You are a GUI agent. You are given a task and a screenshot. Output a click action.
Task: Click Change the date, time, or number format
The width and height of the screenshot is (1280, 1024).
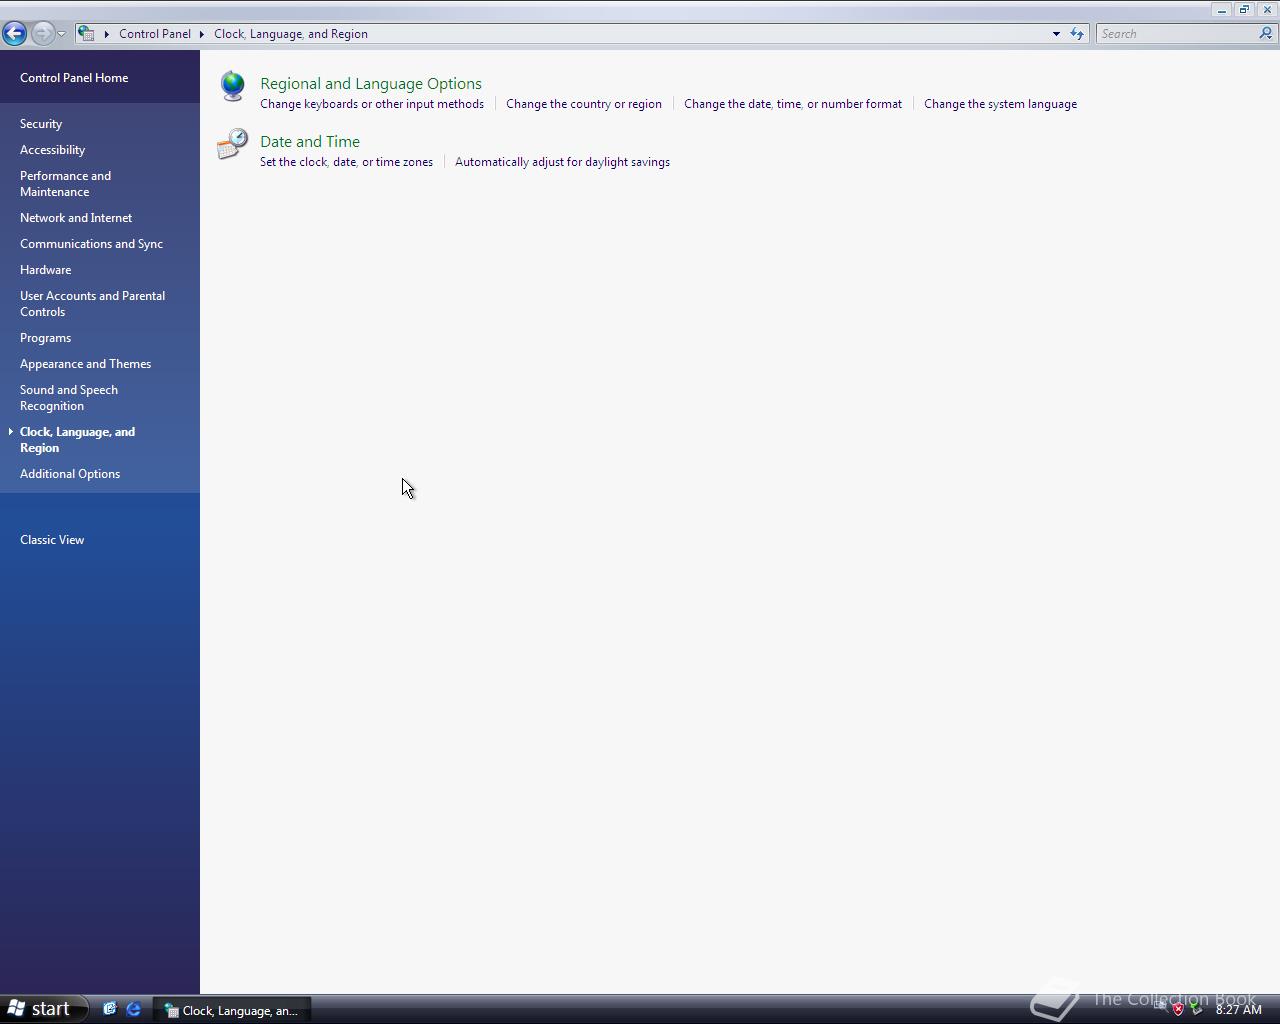pyautogui.click(x=793, y=104)
